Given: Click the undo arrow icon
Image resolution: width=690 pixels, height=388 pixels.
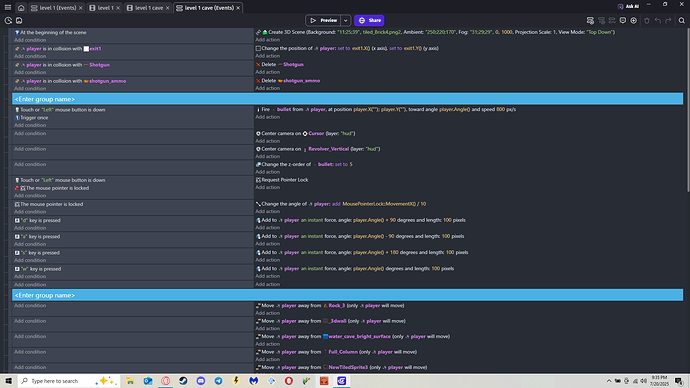Looking at the screenshot, I should click(x=657, y=20).
